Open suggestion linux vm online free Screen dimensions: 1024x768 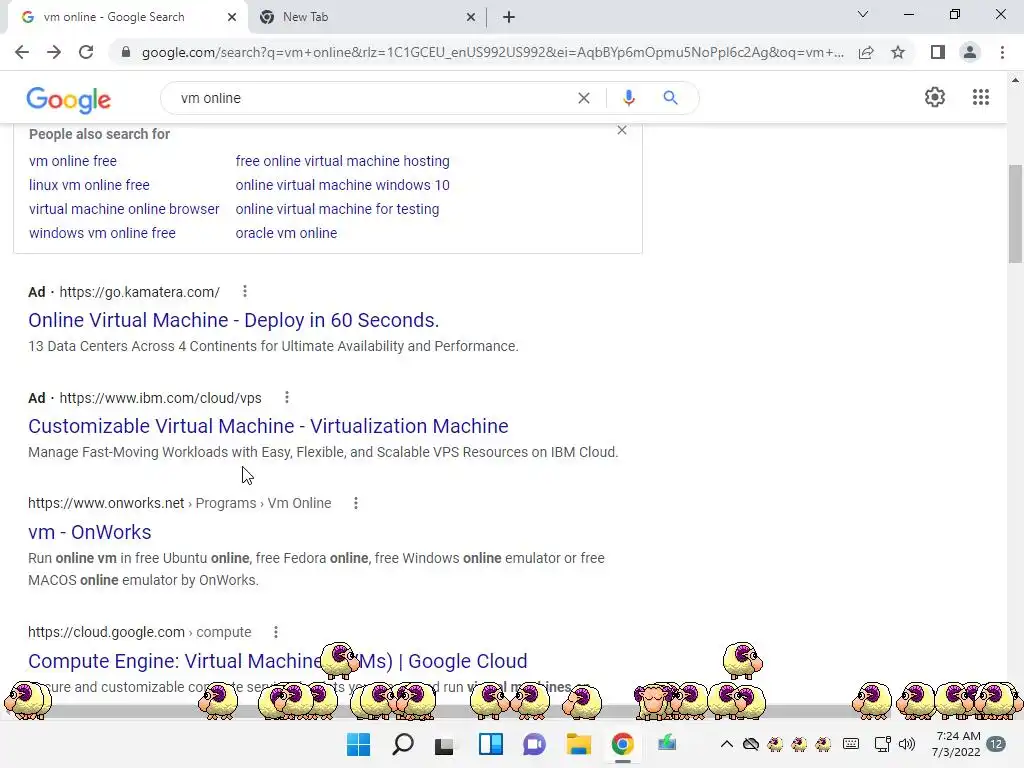coord(89,185)
